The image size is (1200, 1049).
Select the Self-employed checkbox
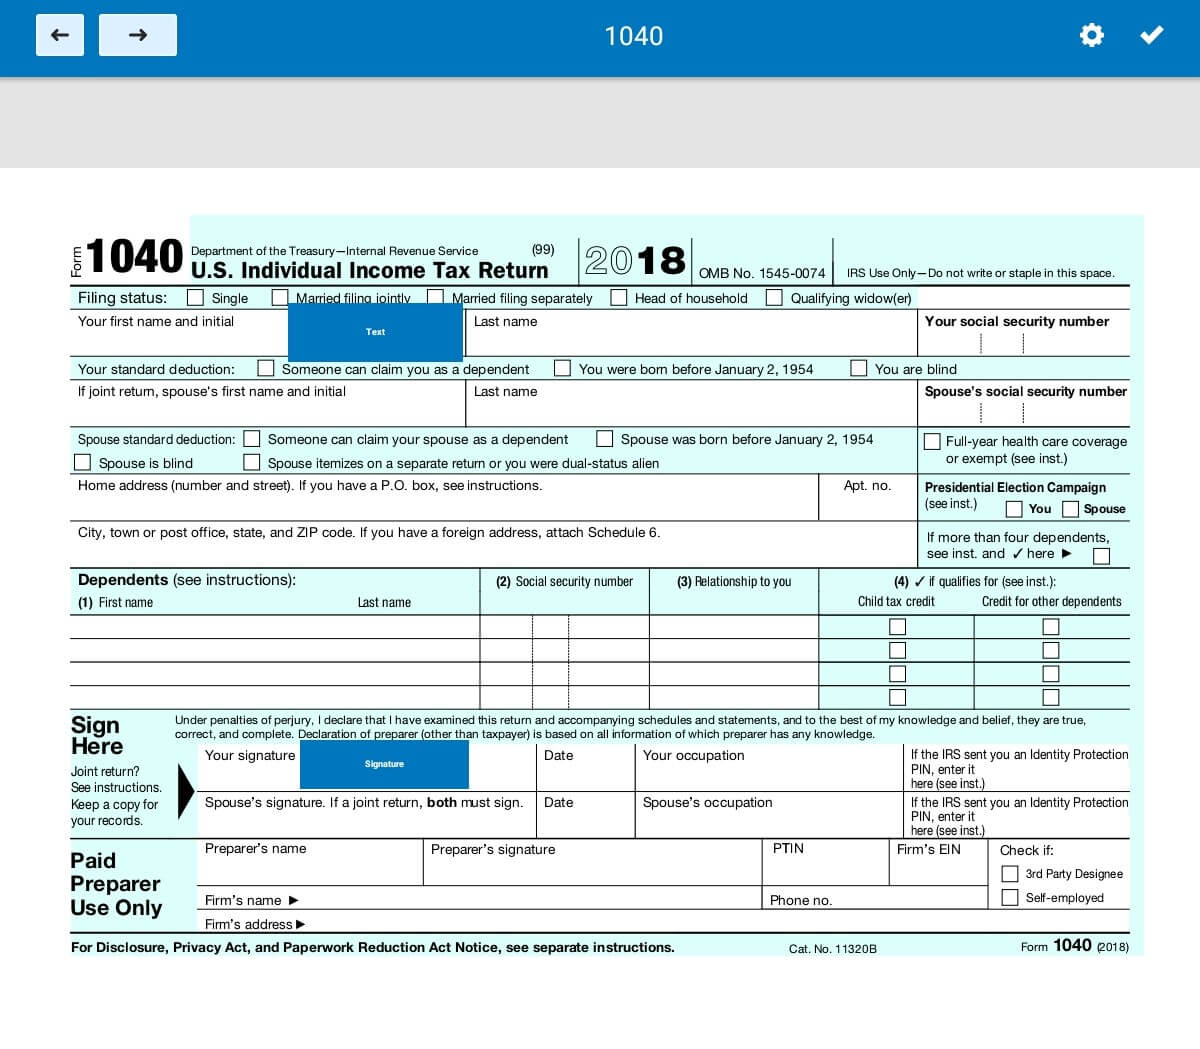pos(1010,898)
